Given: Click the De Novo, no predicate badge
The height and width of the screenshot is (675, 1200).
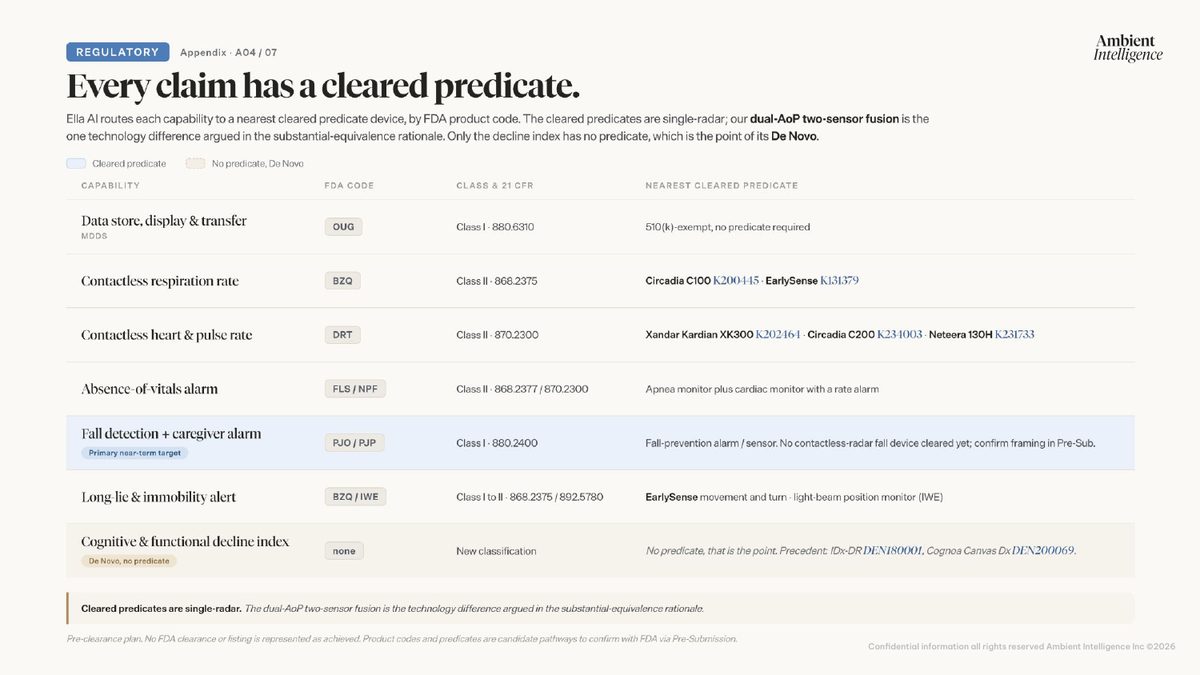Looking at the screenshot, I should (129, 561).
